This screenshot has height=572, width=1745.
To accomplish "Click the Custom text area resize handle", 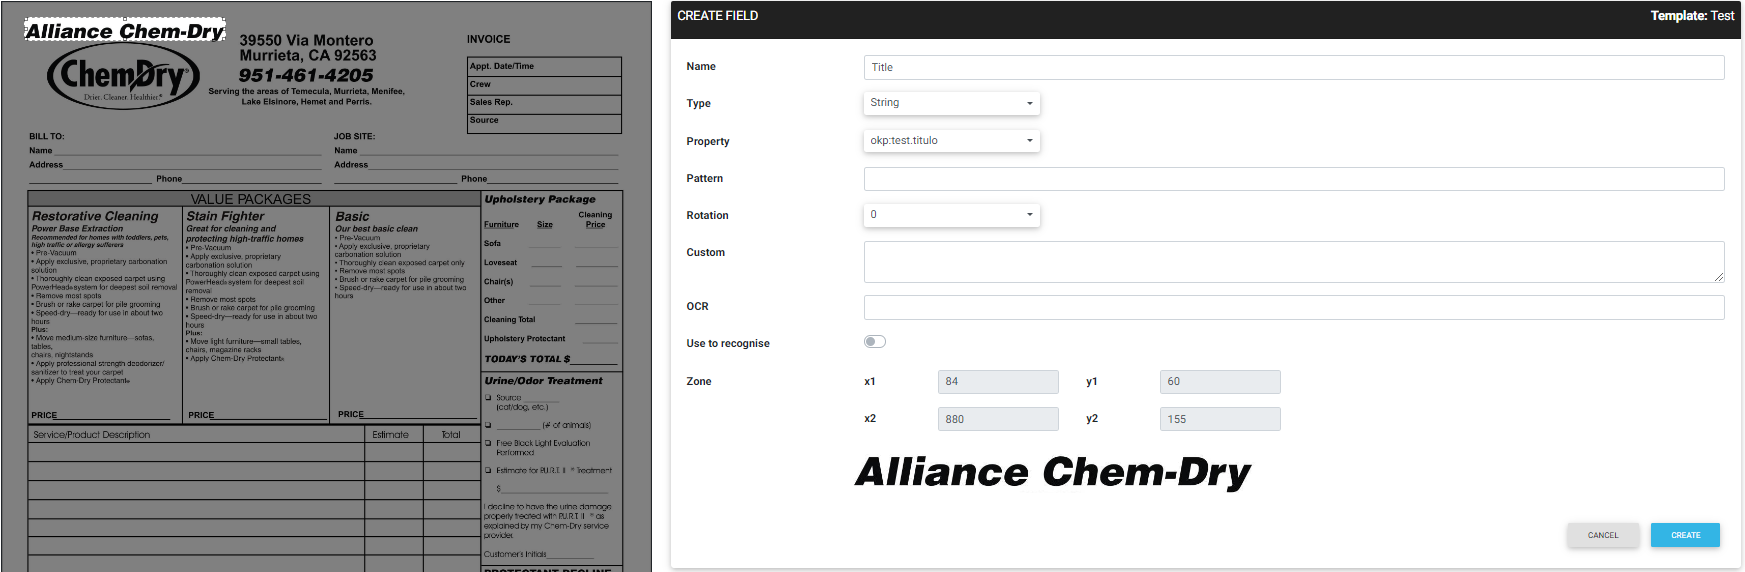I will click(x=1719, y=277).
